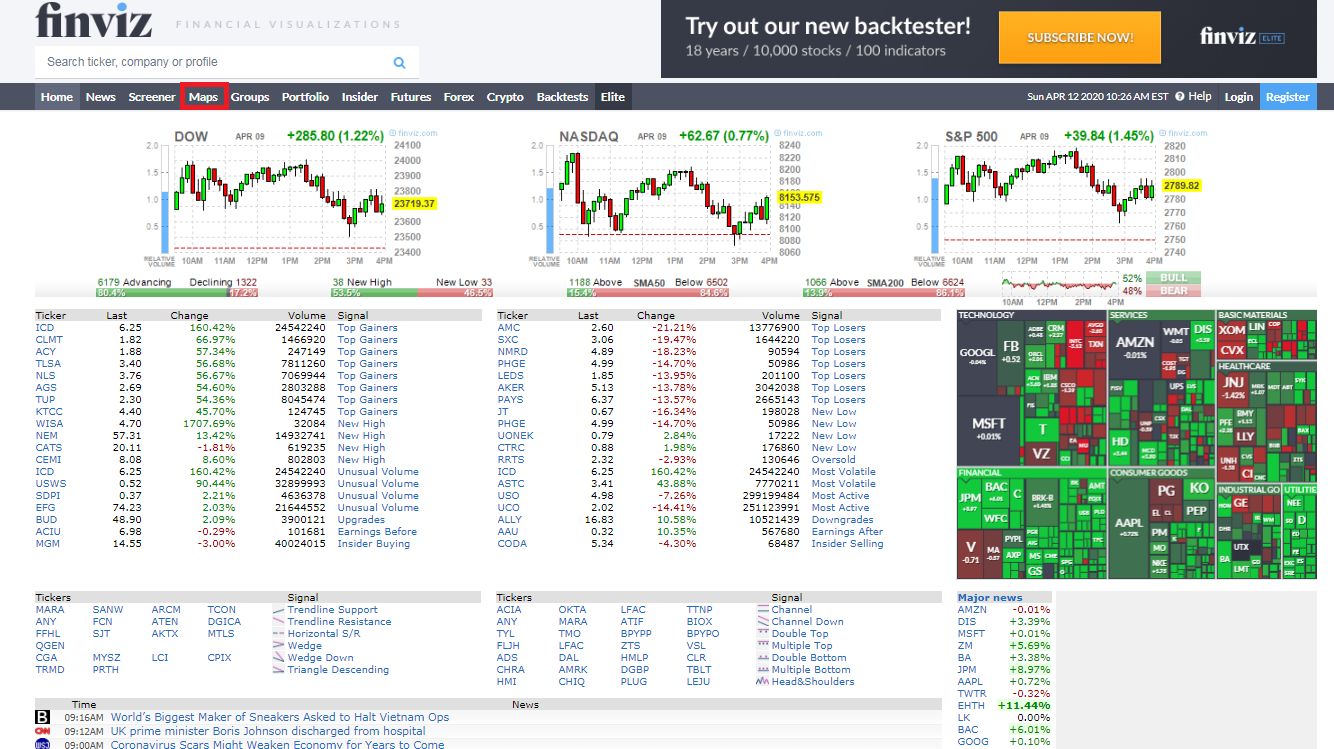
Task: Click the Downgrades signal link for ALLY
Action: pos(842,520)
